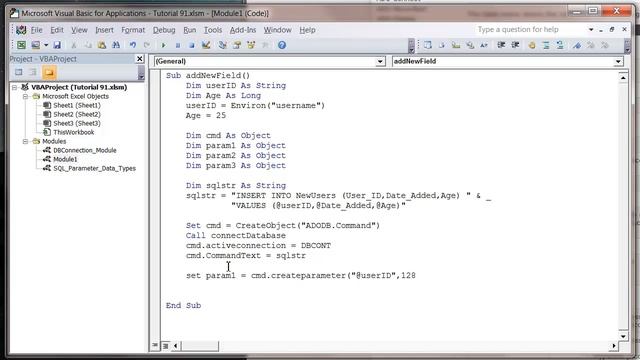This screenshot has height=360, width=640.
Task: Click the Cut scissors icon
Action: 73,45
